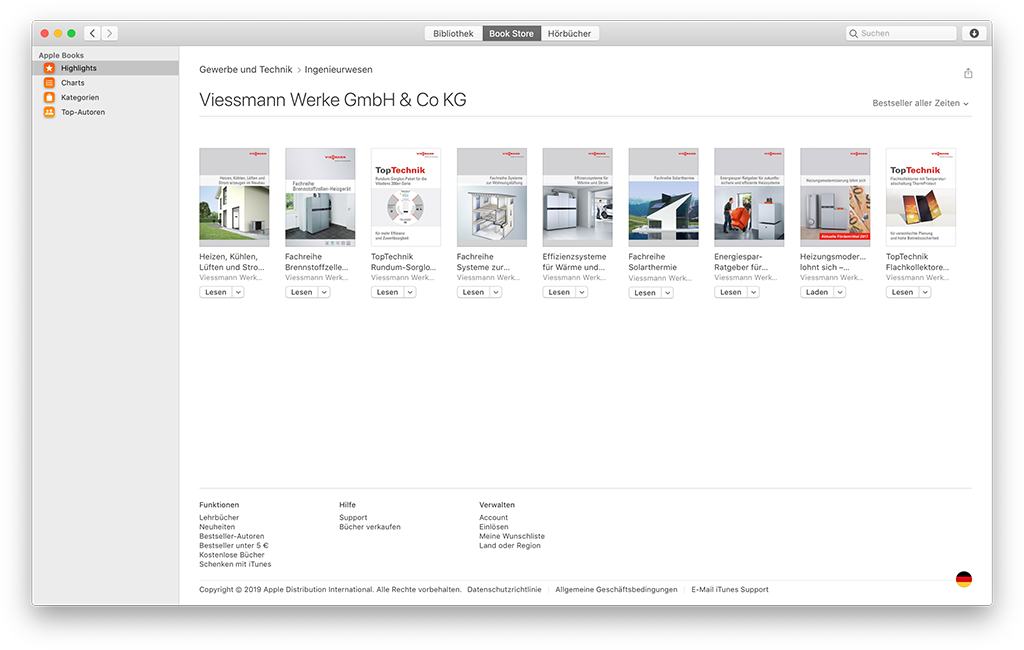
Task: Open E-Mail iTunes Support link
Action: [x=730, y=589]
